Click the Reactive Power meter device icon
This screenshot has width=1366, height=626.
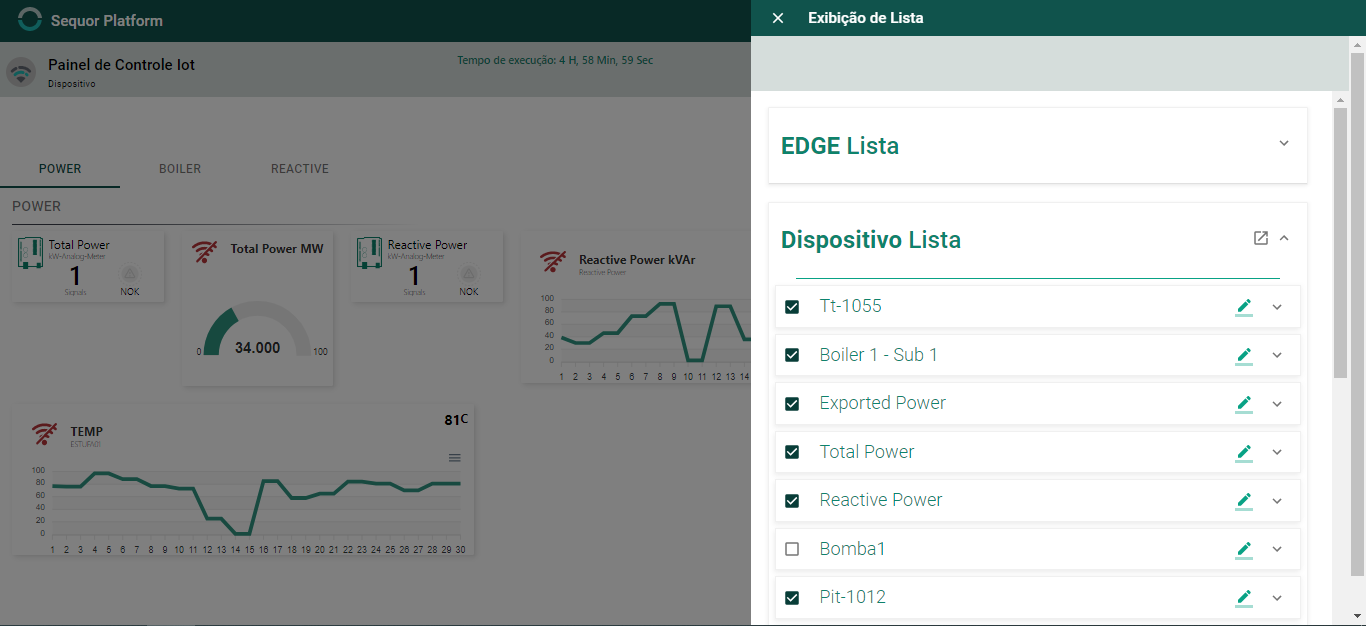click(x=370, y=252)
